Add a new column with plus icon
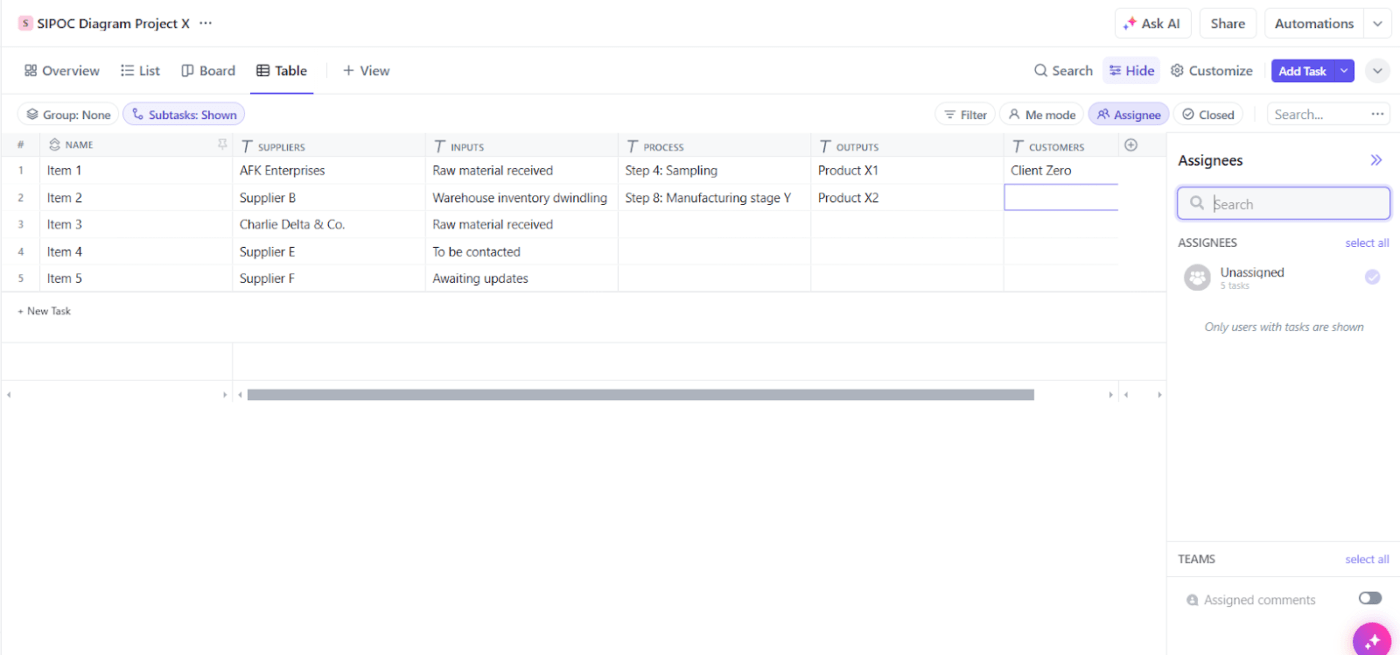Image resolution: width=1400 pixels, height=655 pixels. (x=1131, y=145)
